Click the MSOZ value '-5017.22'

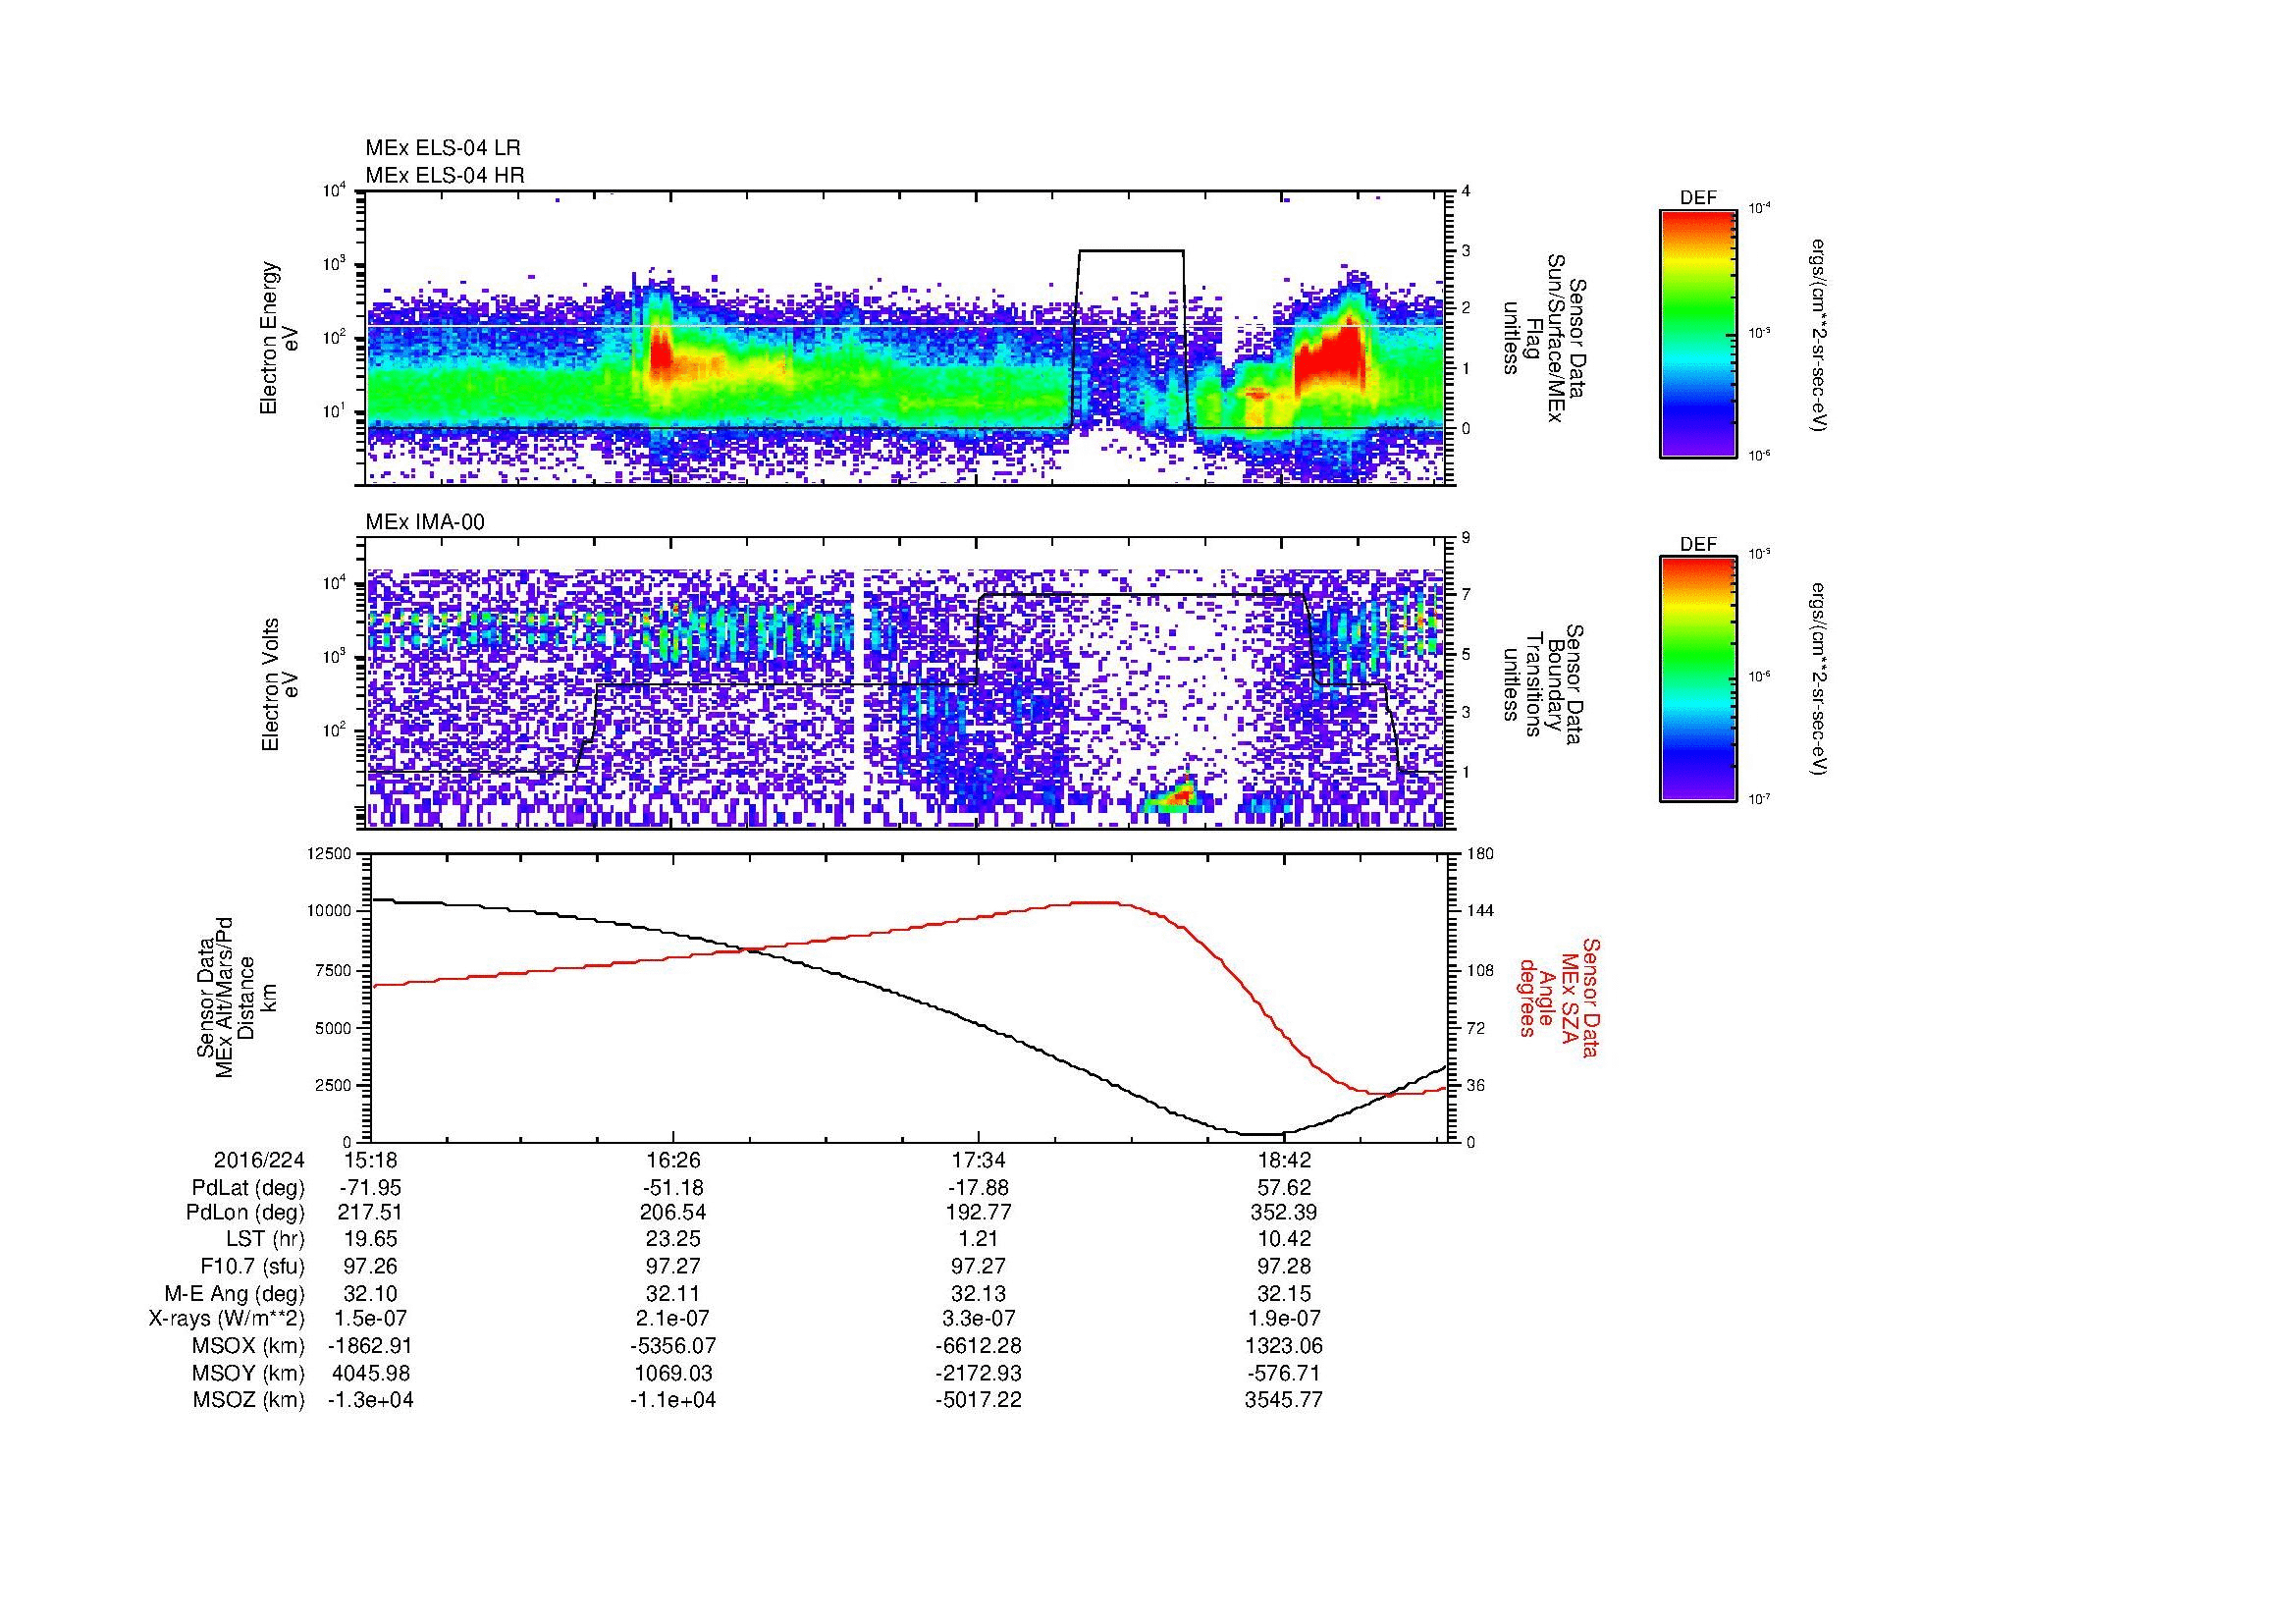point(979,1400)
